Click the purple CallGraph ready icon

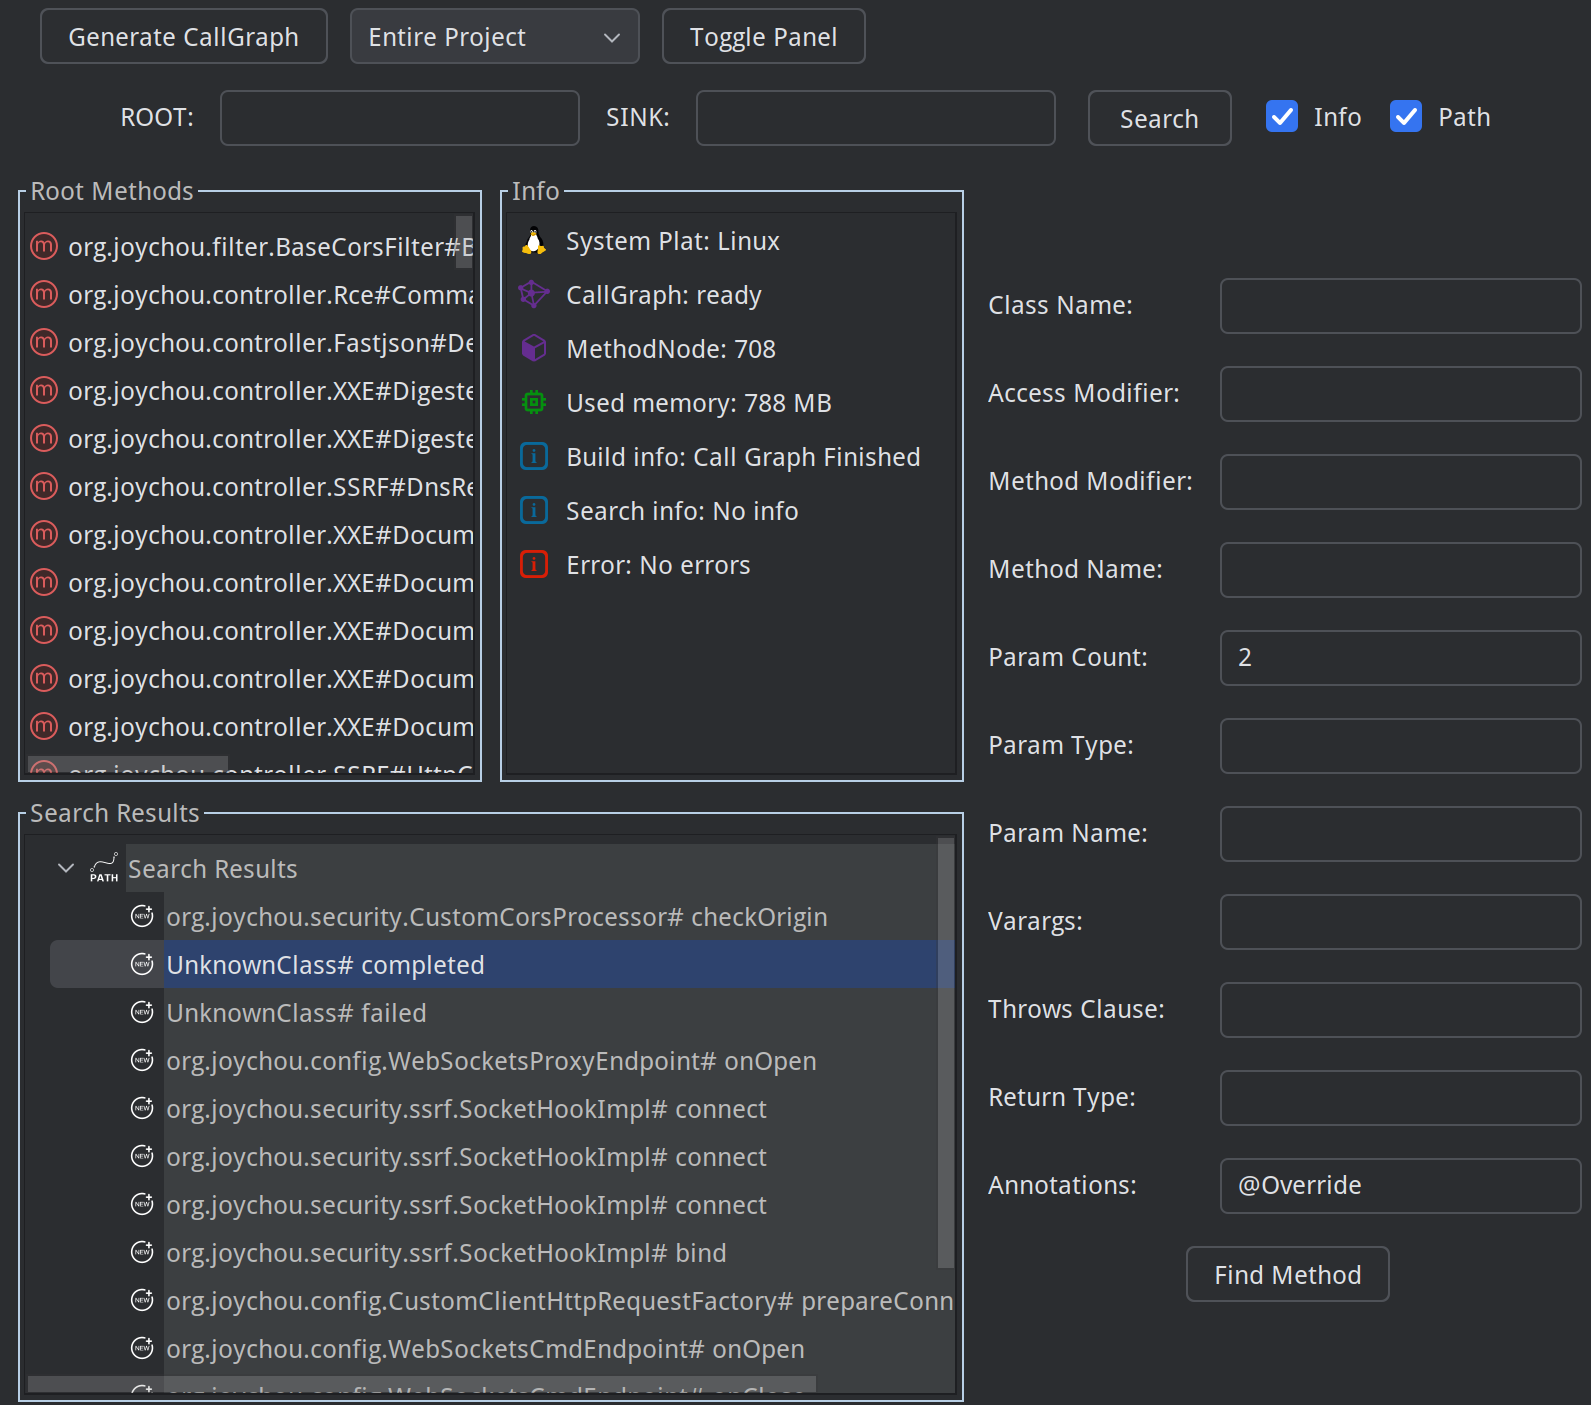[534, 295]
